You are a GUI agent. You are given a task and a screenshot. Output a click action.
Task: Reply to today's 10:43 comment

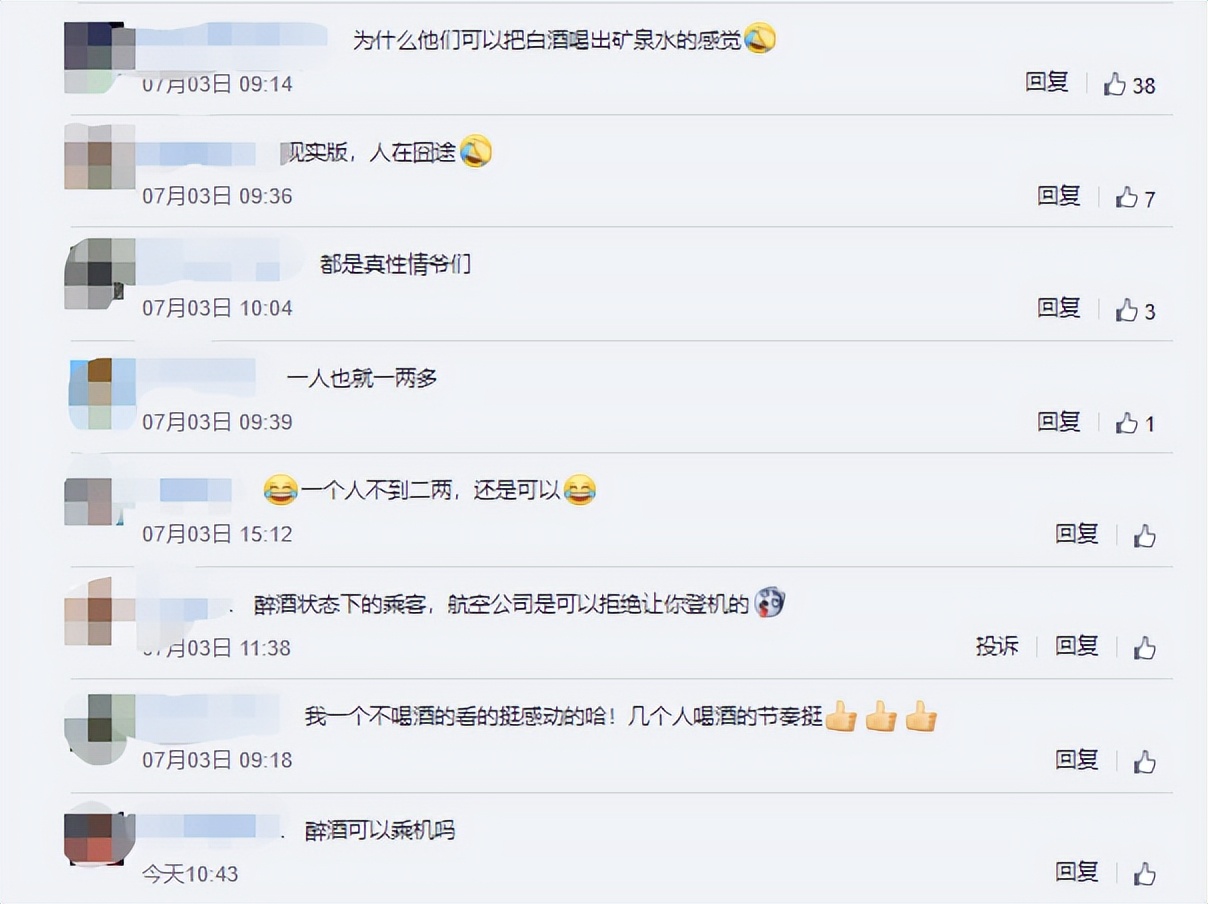click(x=1077, y=871)
